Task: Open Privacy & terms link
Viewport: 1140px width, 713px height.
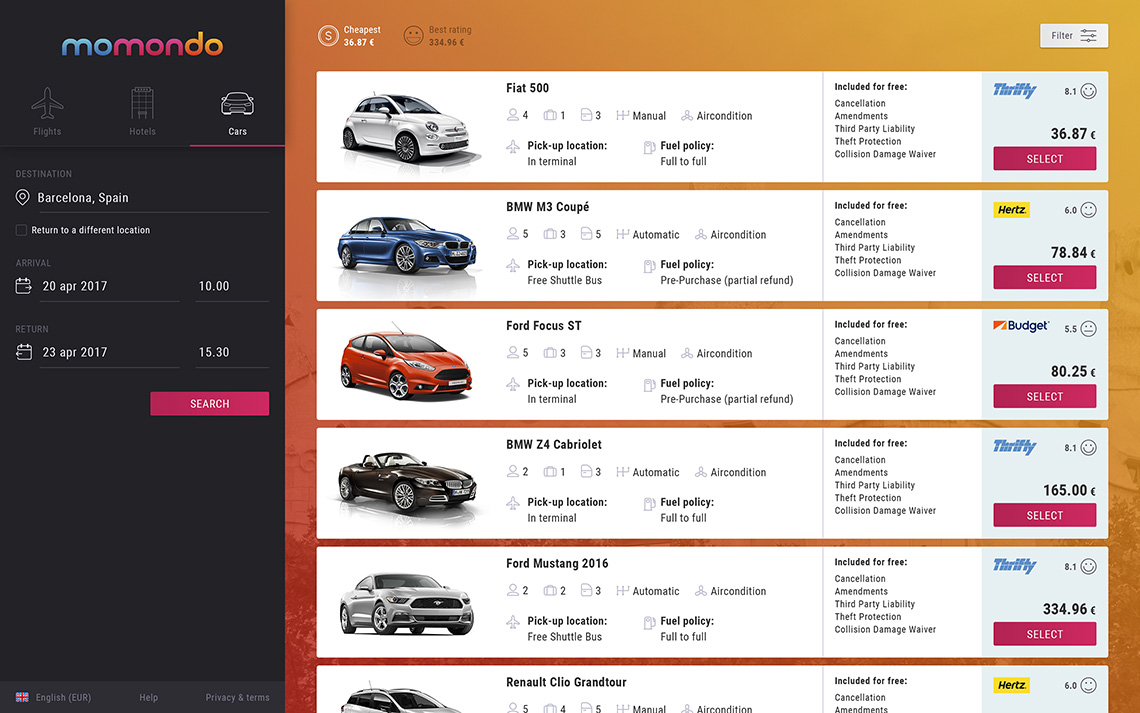Action: pos(237,697)
